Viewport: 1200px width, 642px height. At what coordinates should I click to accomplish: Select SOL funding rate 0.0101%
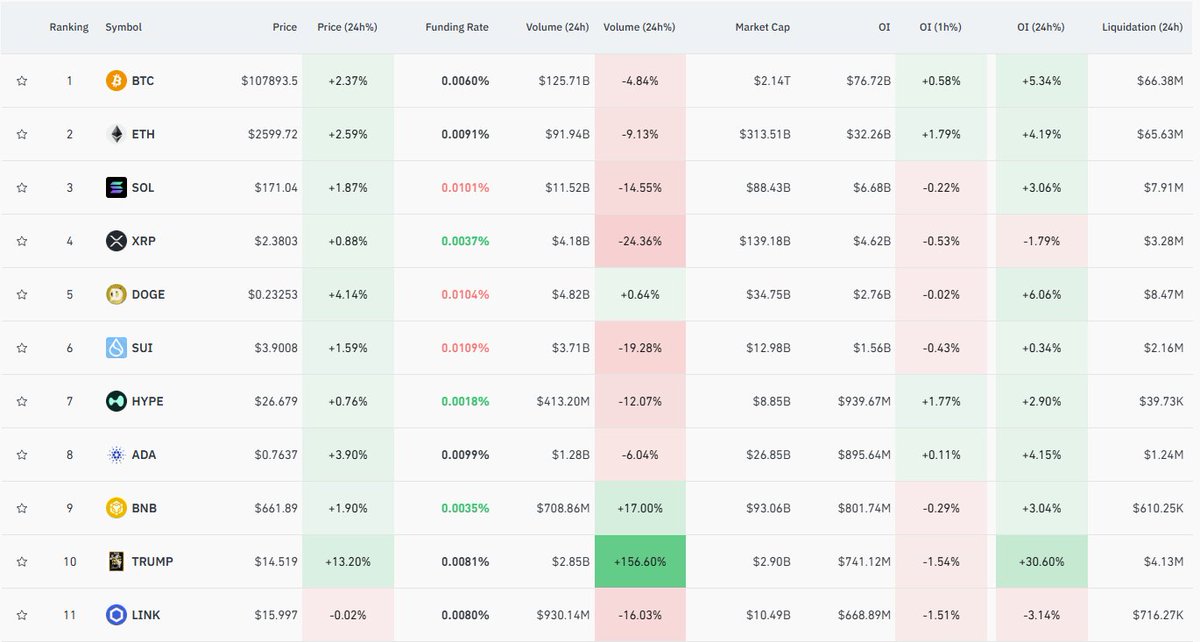[x=465, y=188]
